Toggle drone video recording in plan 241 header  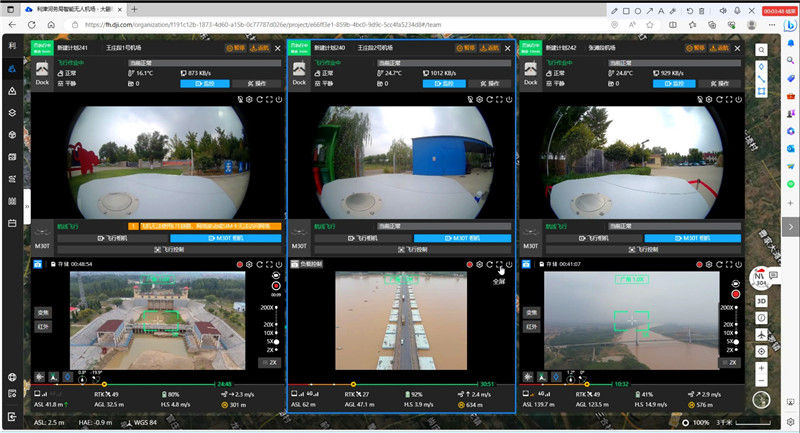click(x=239, y=264)
